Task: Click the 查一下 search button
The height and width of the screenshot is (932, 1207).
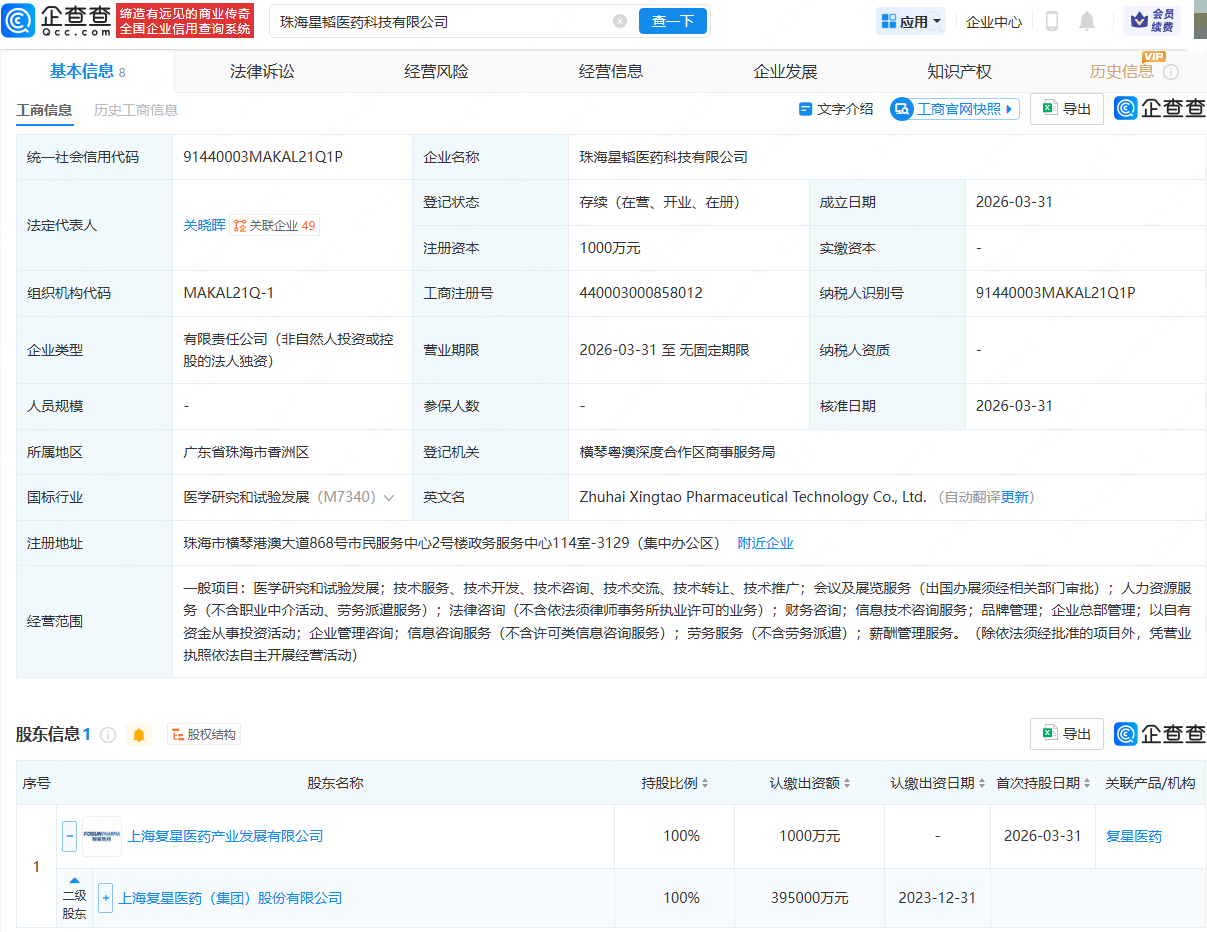Action: coord(672,21)
